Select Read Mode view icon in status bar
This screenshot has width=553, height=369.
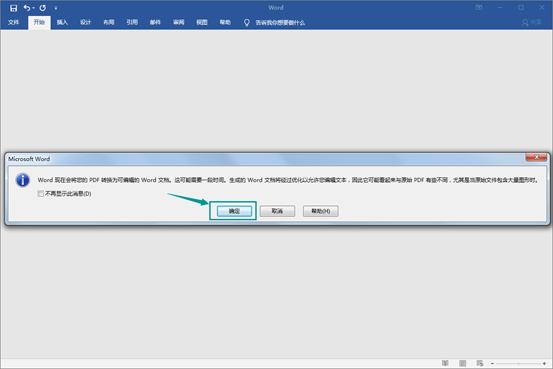[x=445, y=363]
